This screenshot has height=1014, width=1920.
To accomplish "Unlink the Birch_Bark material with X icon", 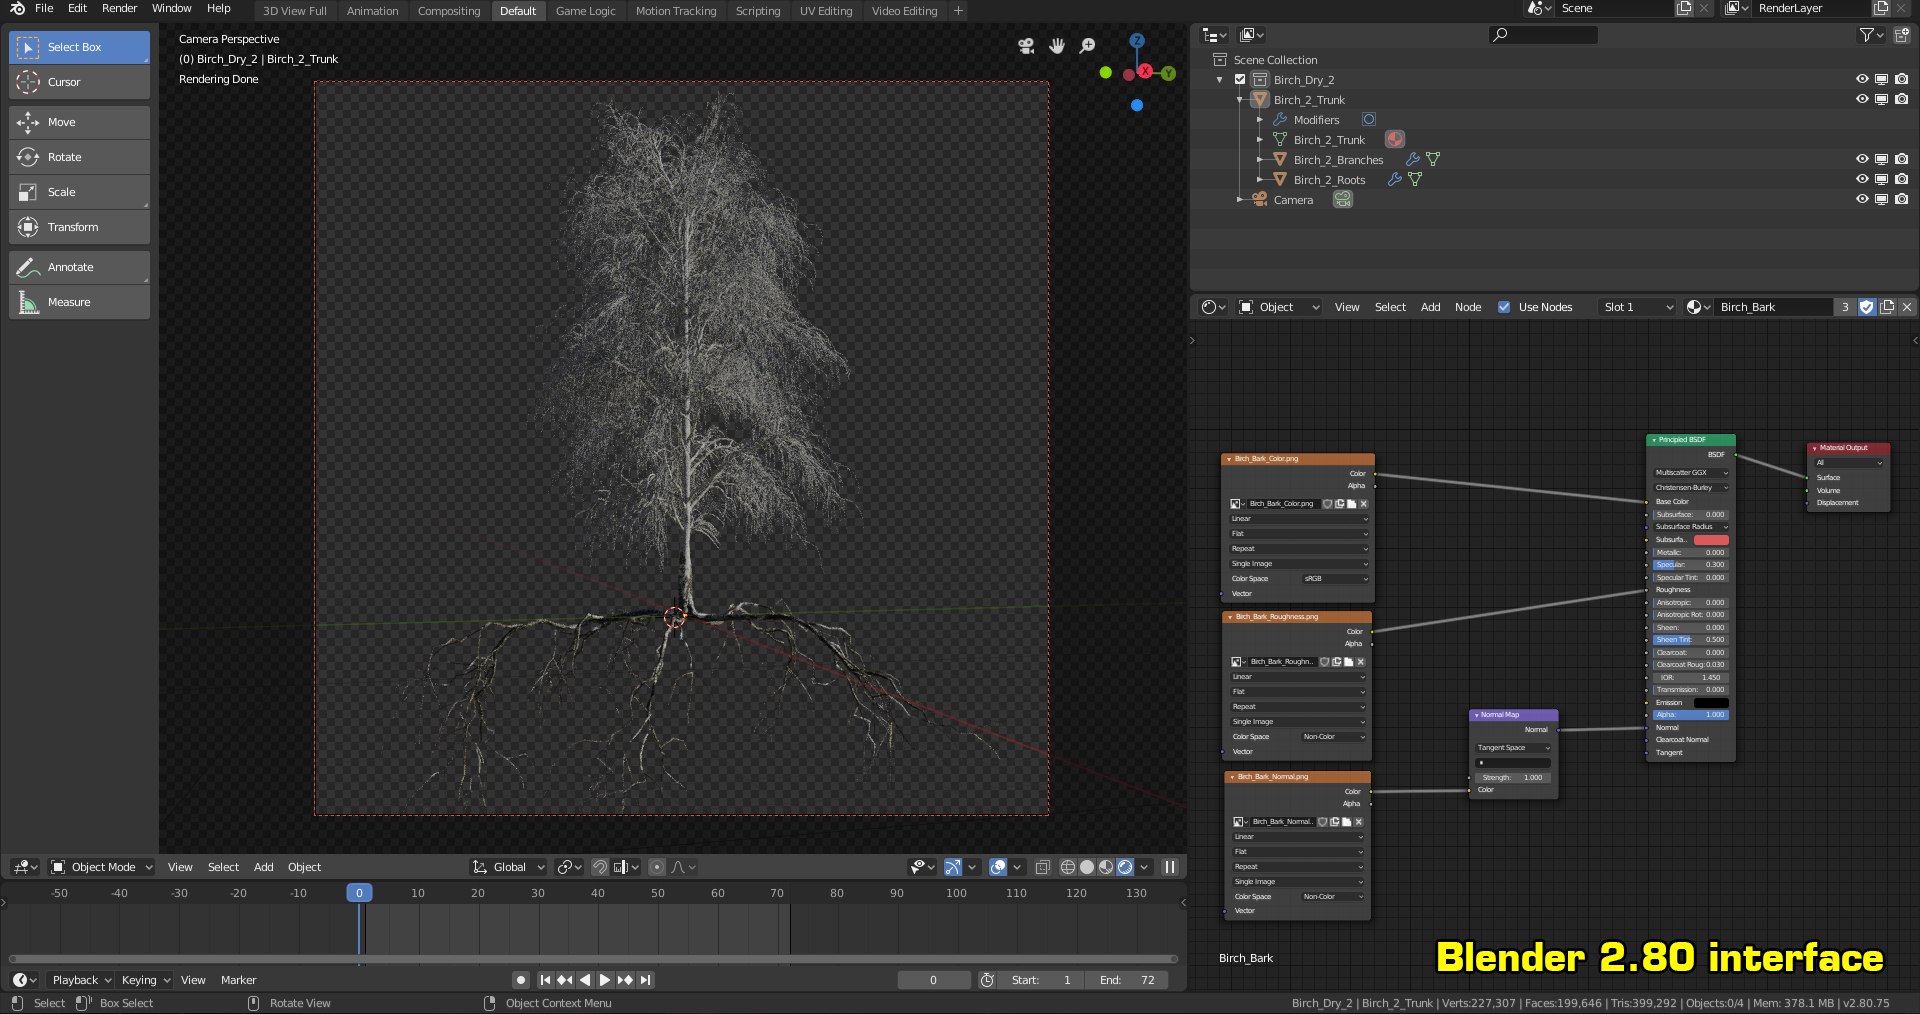I will click(x=1907, y=307).
